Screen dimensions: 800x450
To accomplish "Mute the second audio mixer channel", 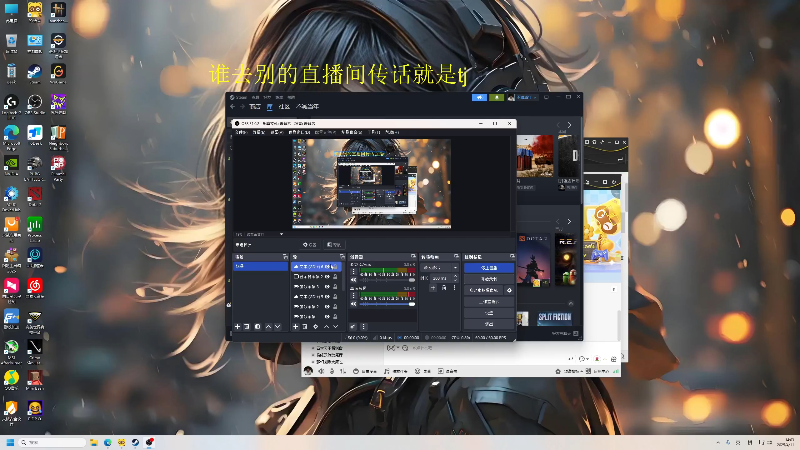I will (x=353, y=304).
